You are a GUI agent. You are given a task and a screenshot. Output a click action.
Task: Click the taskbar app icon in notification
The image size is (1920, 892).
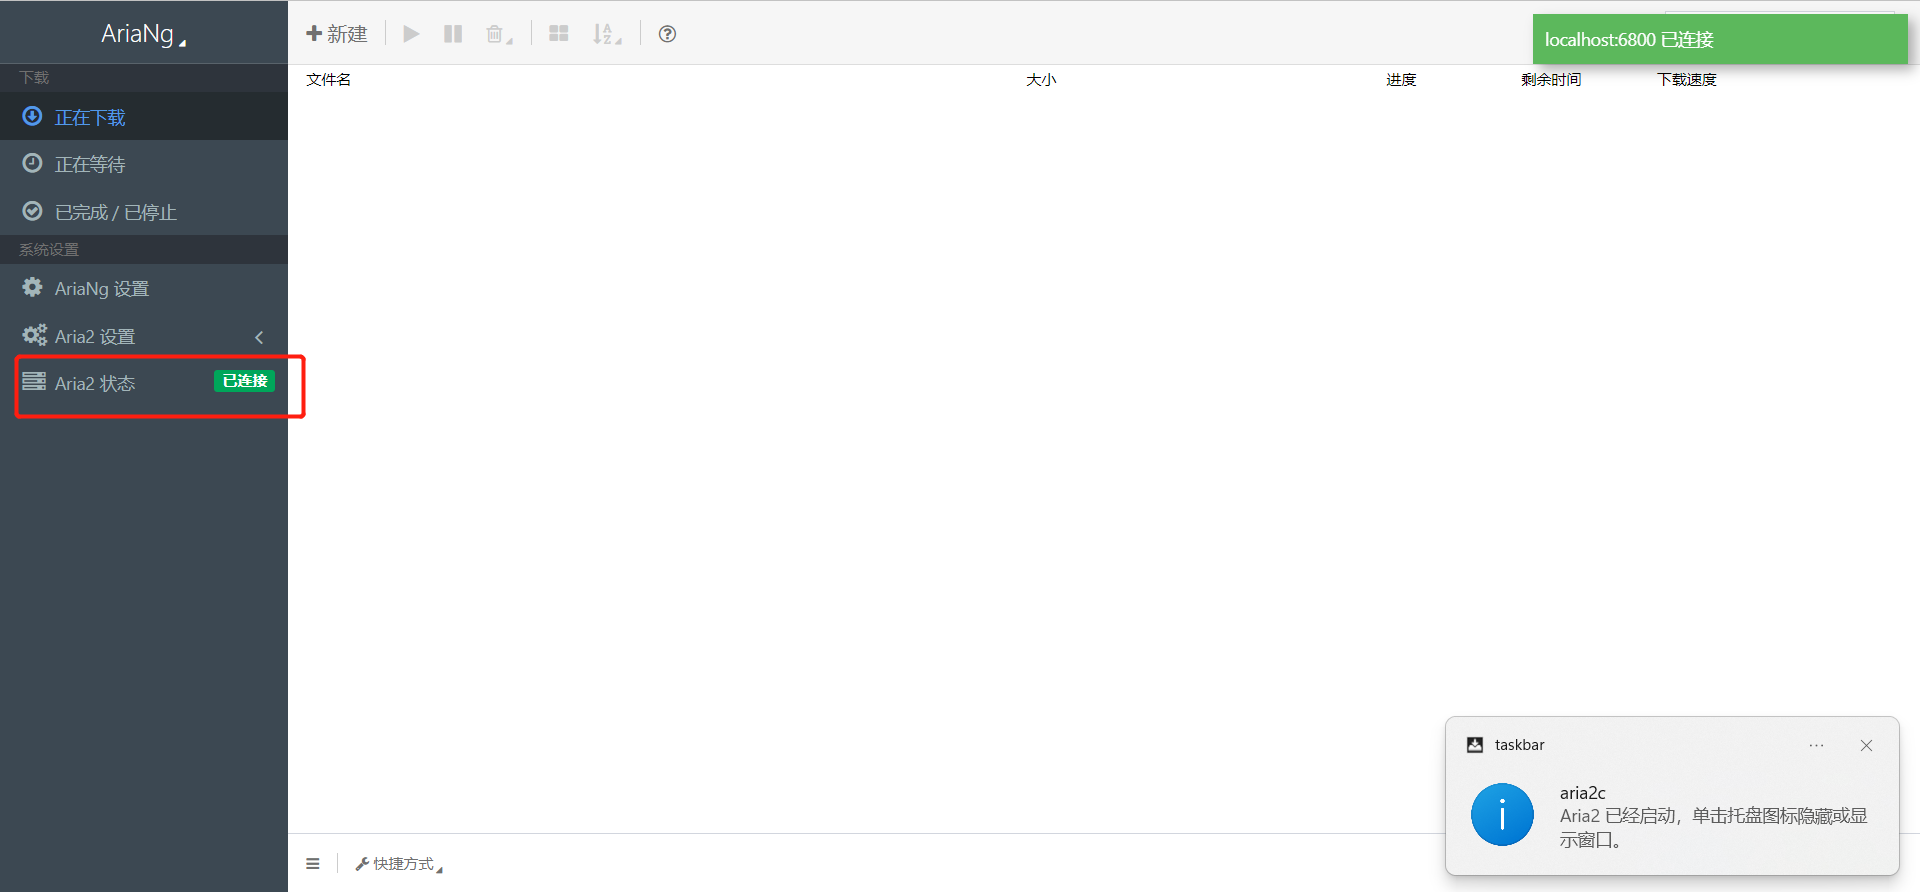tap(1475, 745)
